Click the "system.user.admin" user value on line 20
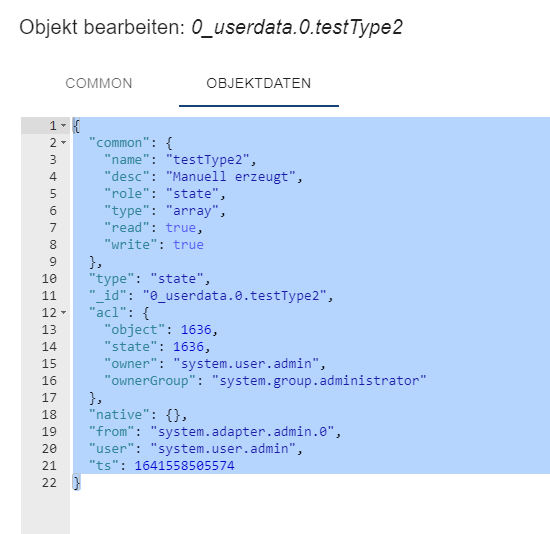Screen dimensions: 550x534 point(223,448)
